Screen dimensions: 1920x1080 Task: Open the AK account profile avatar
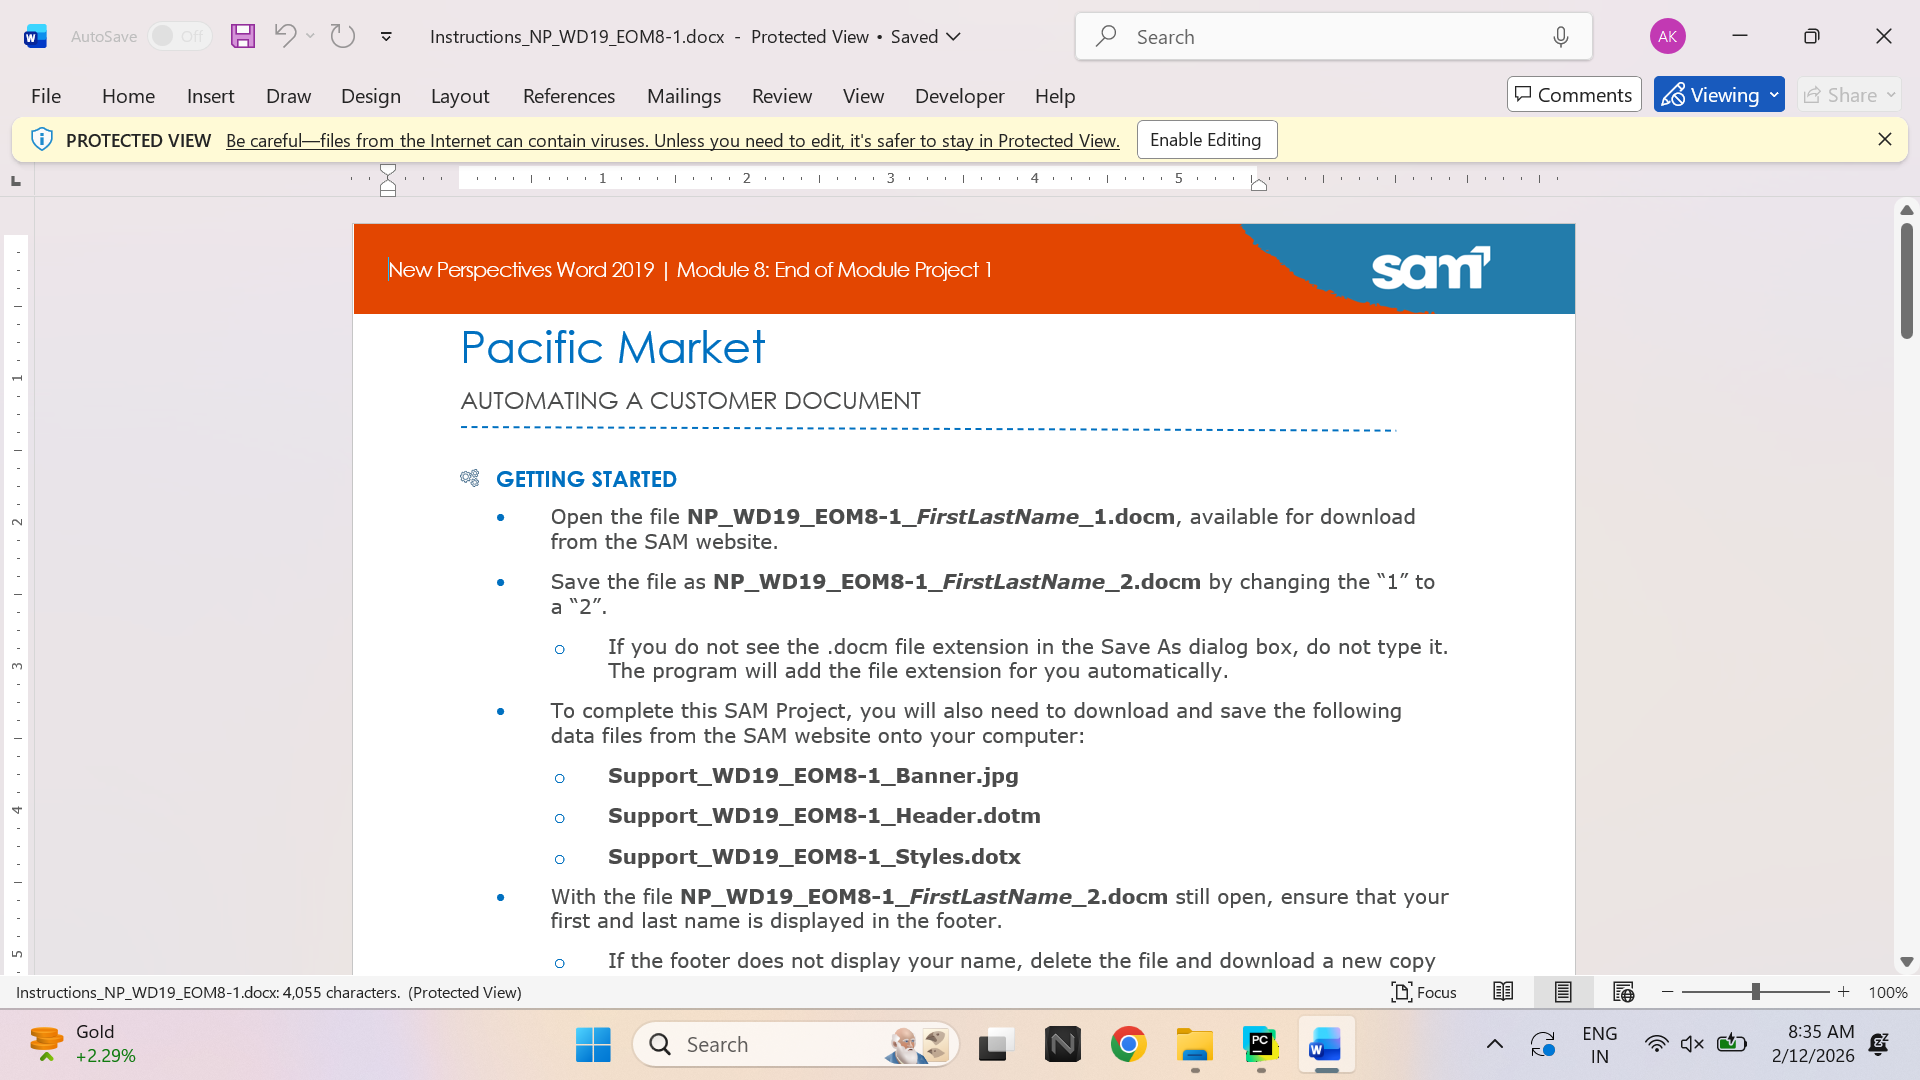[1667, 36]
